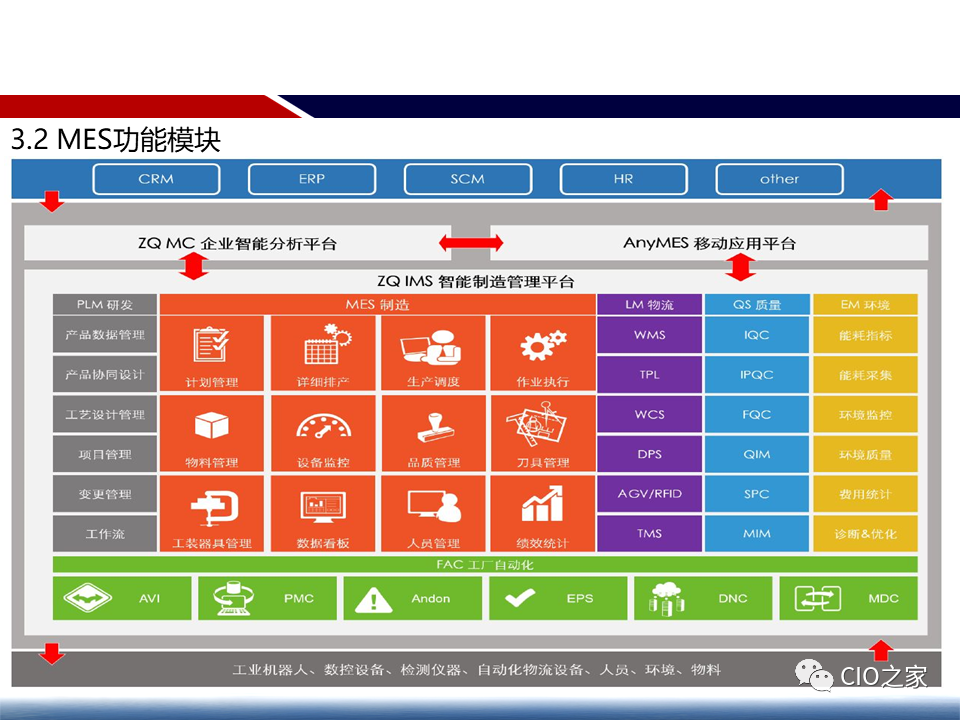
Task: Open the WMS warehouse module button
Action: click(x=649, y=335)
